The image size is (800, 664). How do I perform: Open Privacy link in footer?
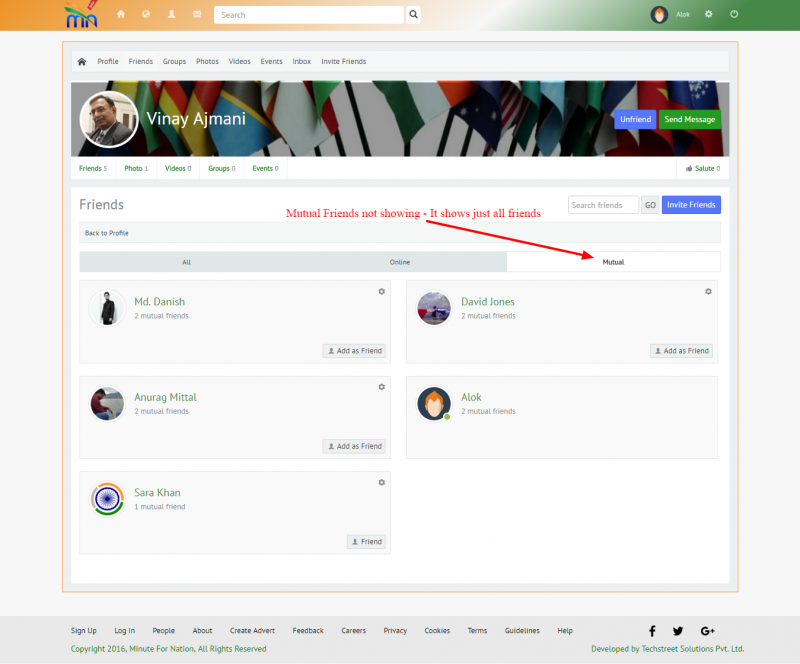pyautogui.click(x=395, y=631)
